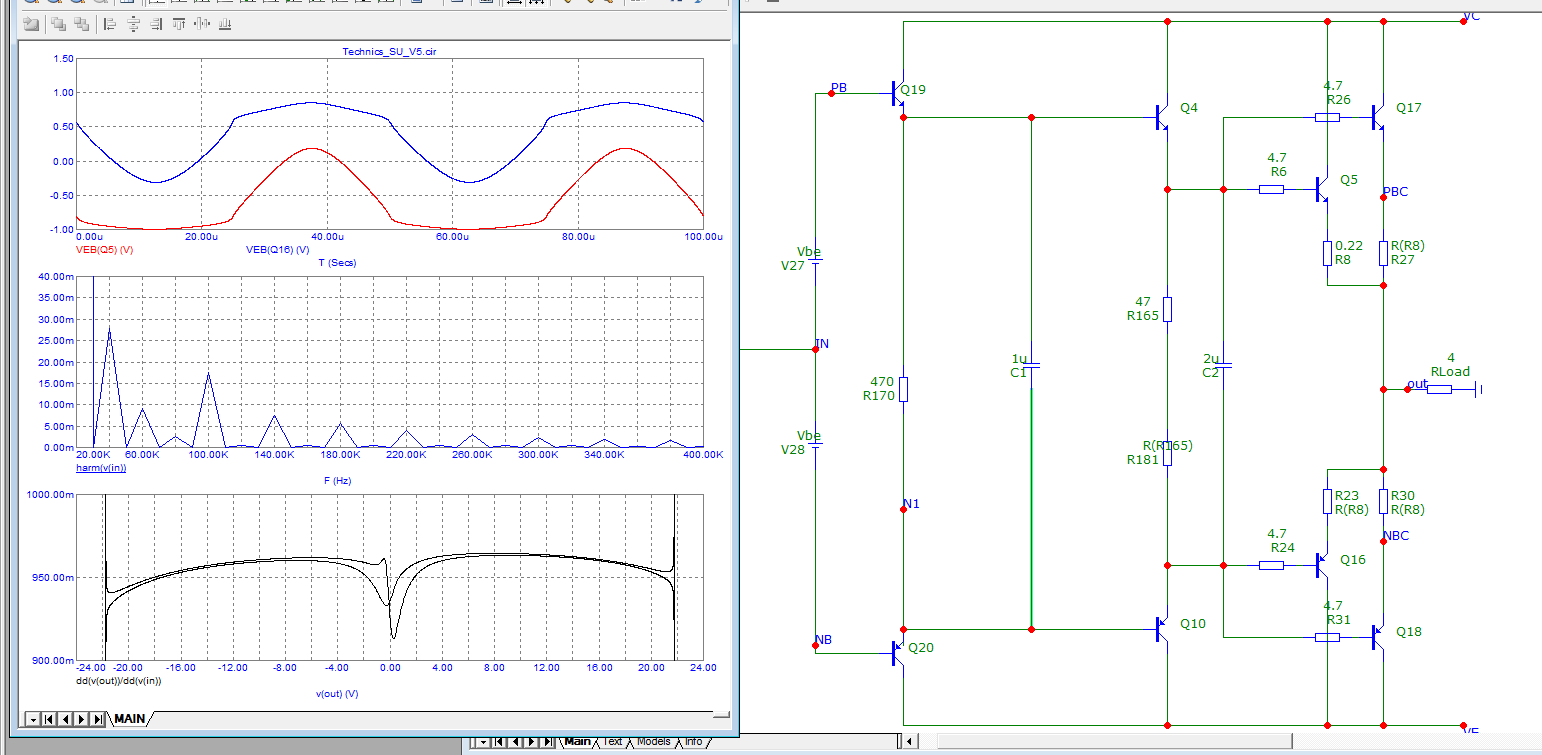Select resistor R27 symbol

(x=1383, y=253)
